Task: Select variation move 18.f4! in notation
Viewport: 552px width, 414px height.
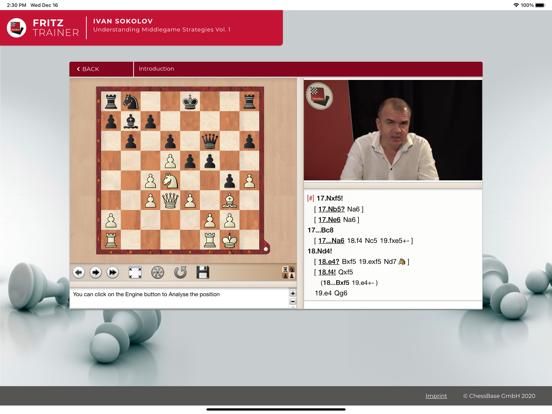Action: pos(327,272)
